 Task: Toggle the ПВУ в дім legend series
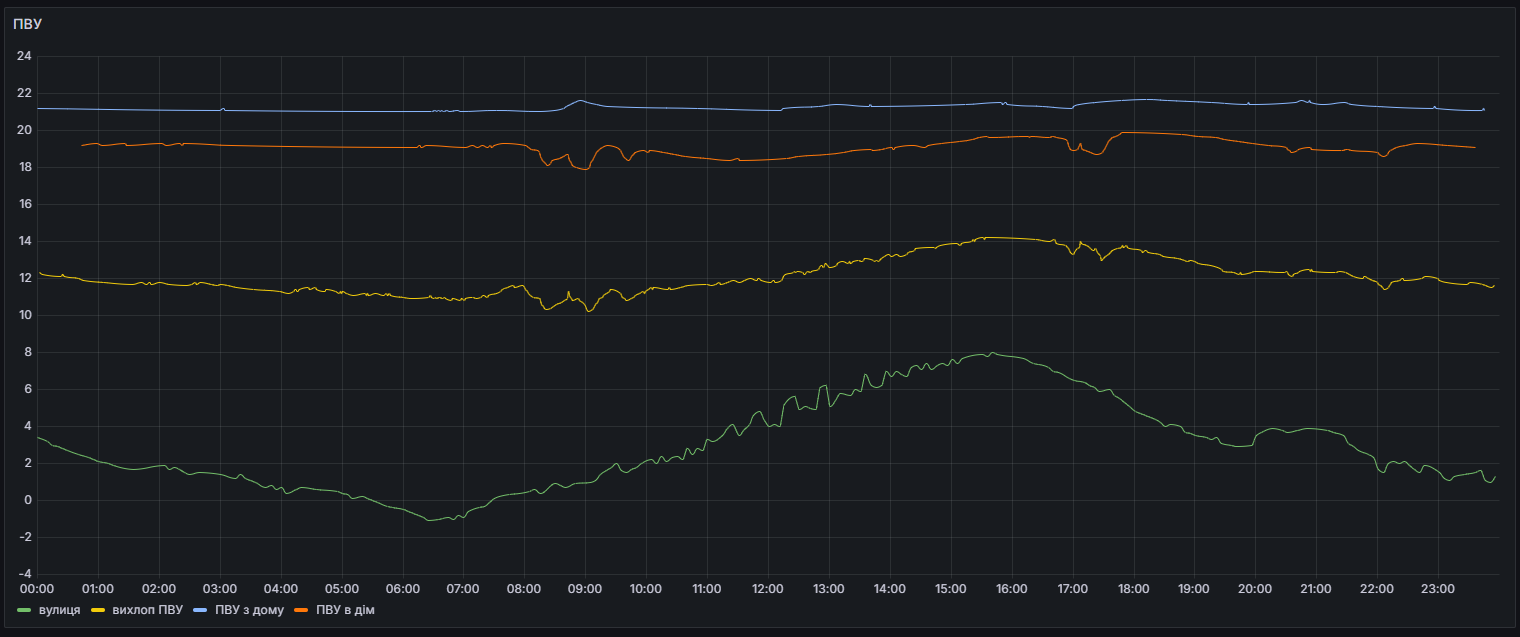[x=345, y=609]
